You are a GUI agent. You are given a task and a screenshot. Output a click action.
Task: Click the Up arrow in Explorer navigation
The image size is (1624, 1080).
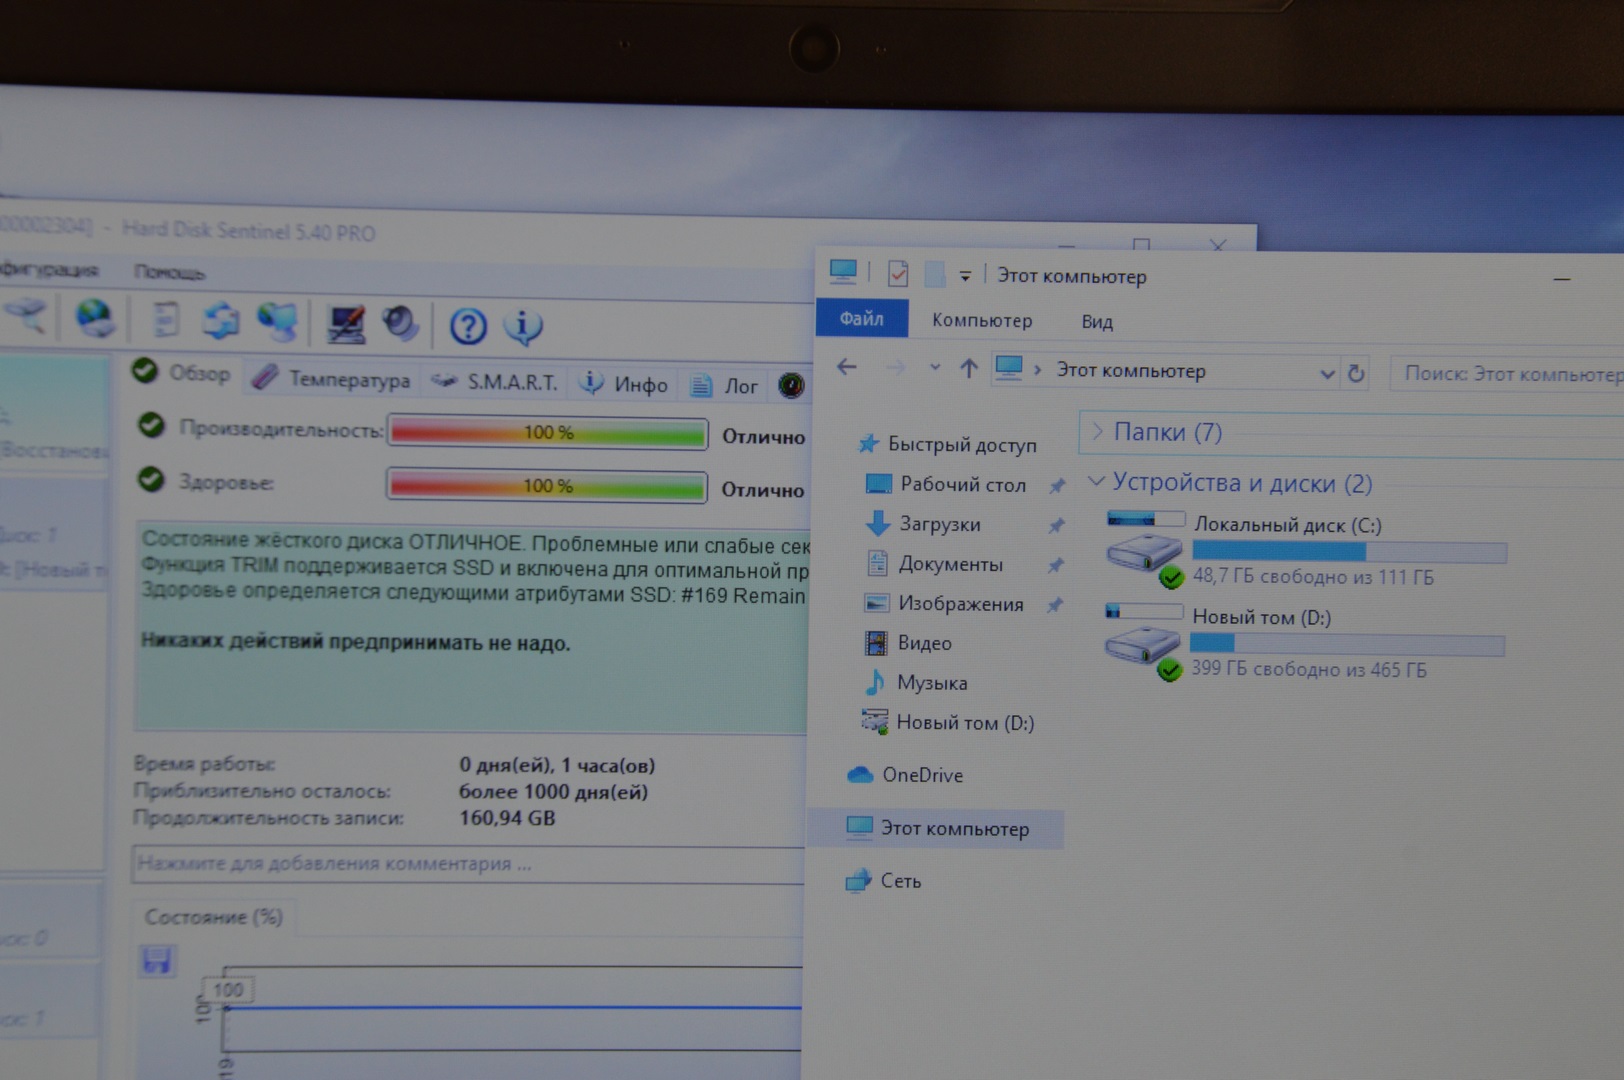point(968,369)
